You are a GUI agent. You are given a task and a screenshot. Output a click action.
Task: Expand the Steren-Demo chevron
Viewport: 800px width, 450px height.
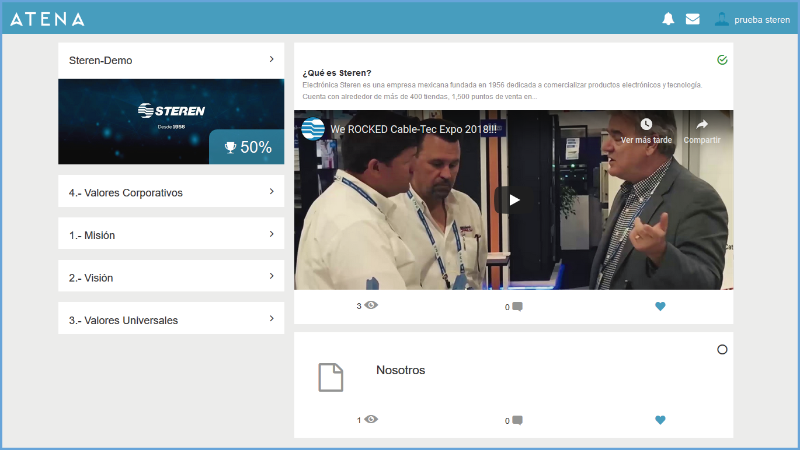271,59
